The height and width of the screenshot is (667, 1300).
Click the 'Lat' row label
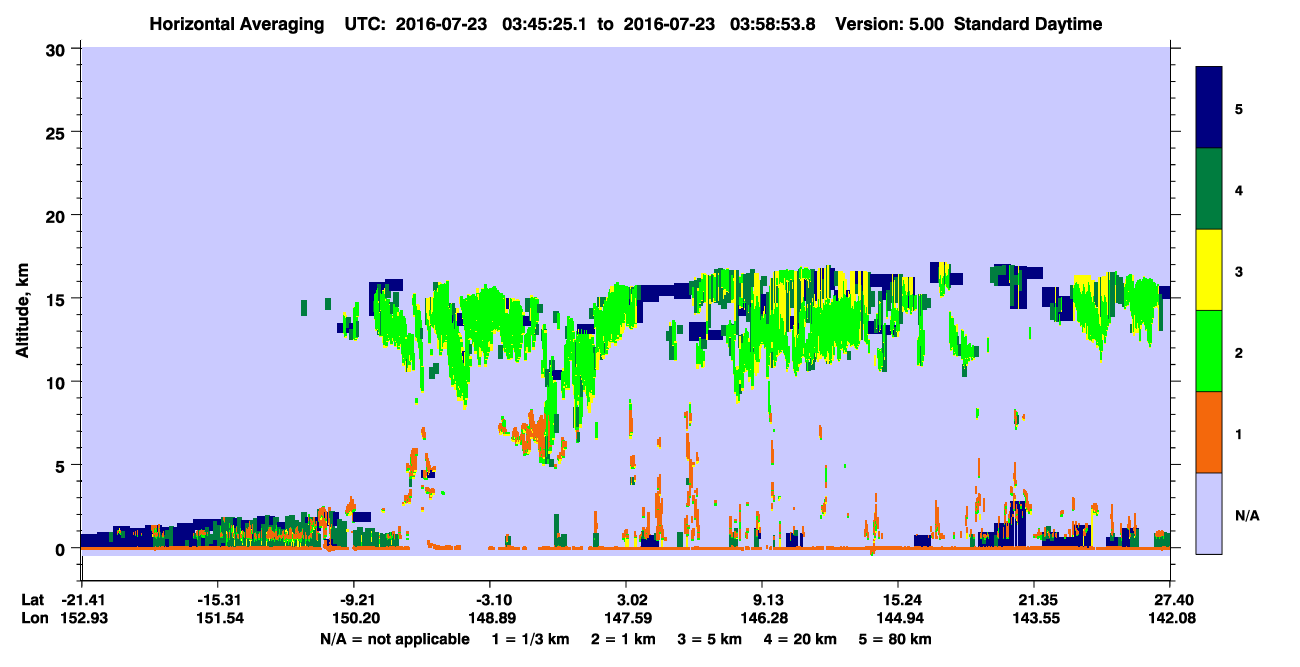pos(33,600)
